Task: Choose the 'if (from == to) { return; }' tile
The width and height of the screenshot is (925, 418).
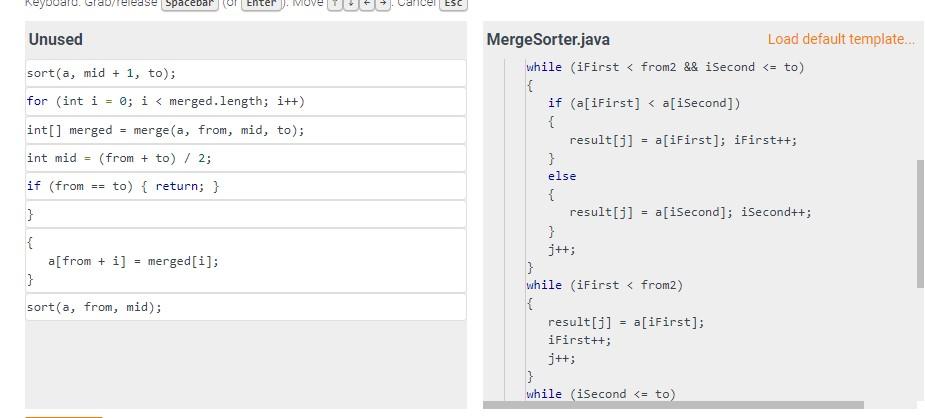Action: click(x=245, y=186)
